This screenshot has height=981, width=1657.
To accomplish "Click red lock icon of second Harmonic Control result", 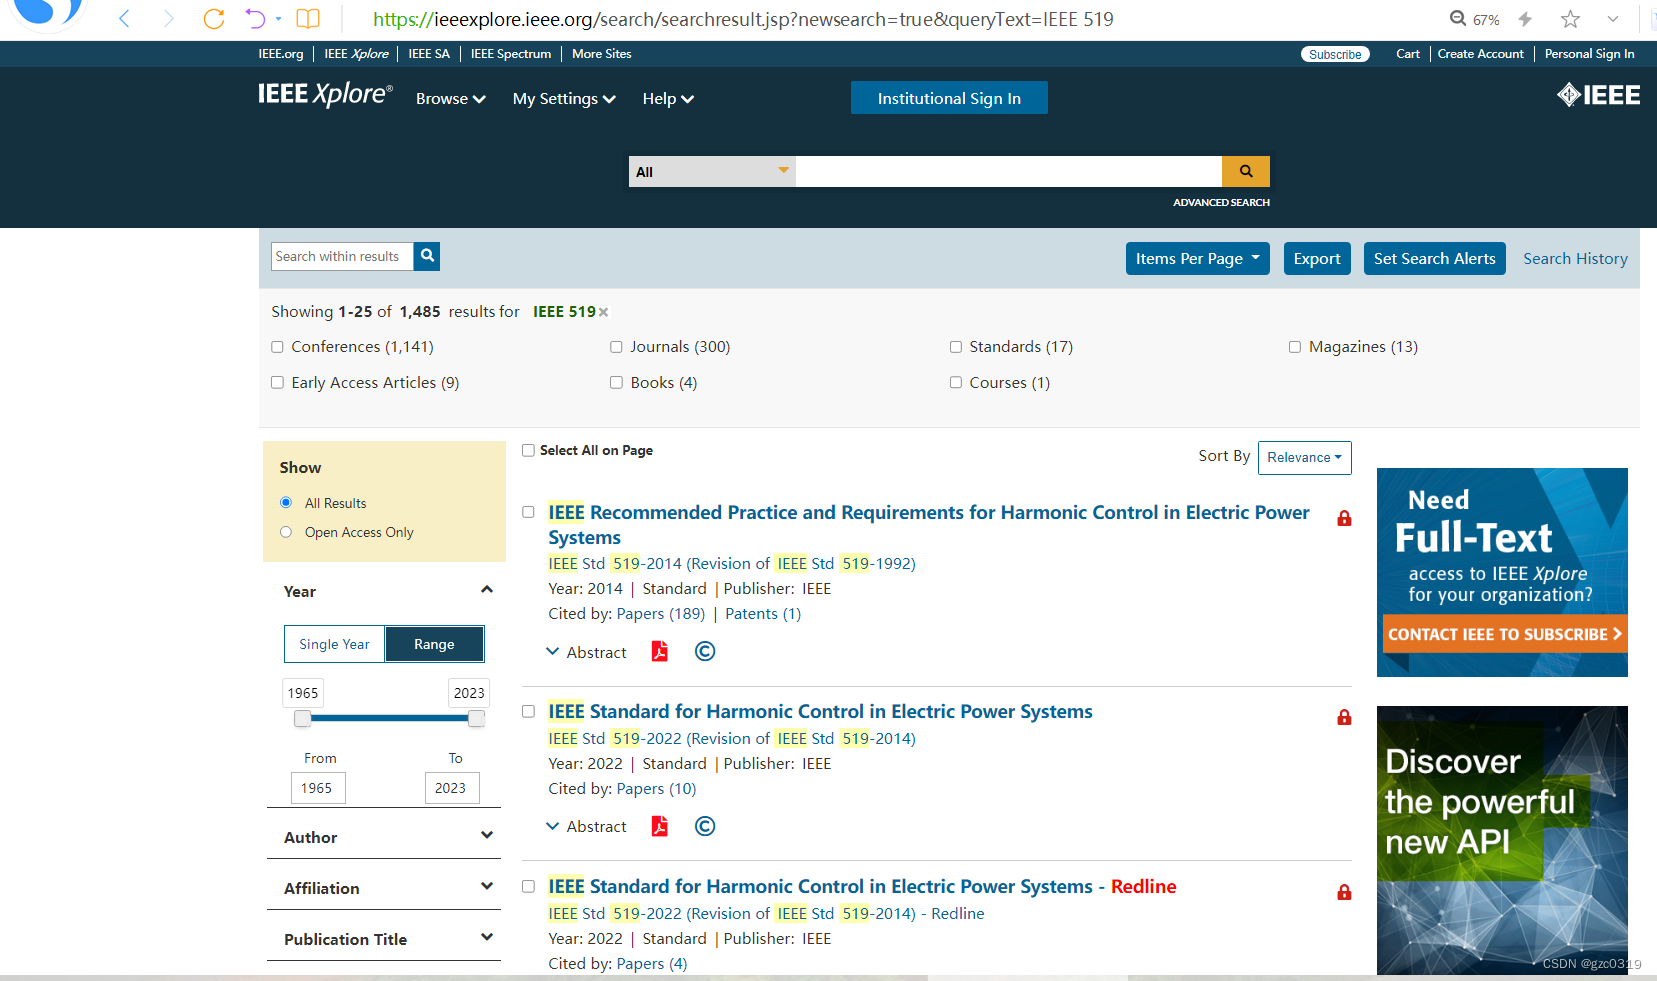I will pyautogui.click(x=1344, y=717).
